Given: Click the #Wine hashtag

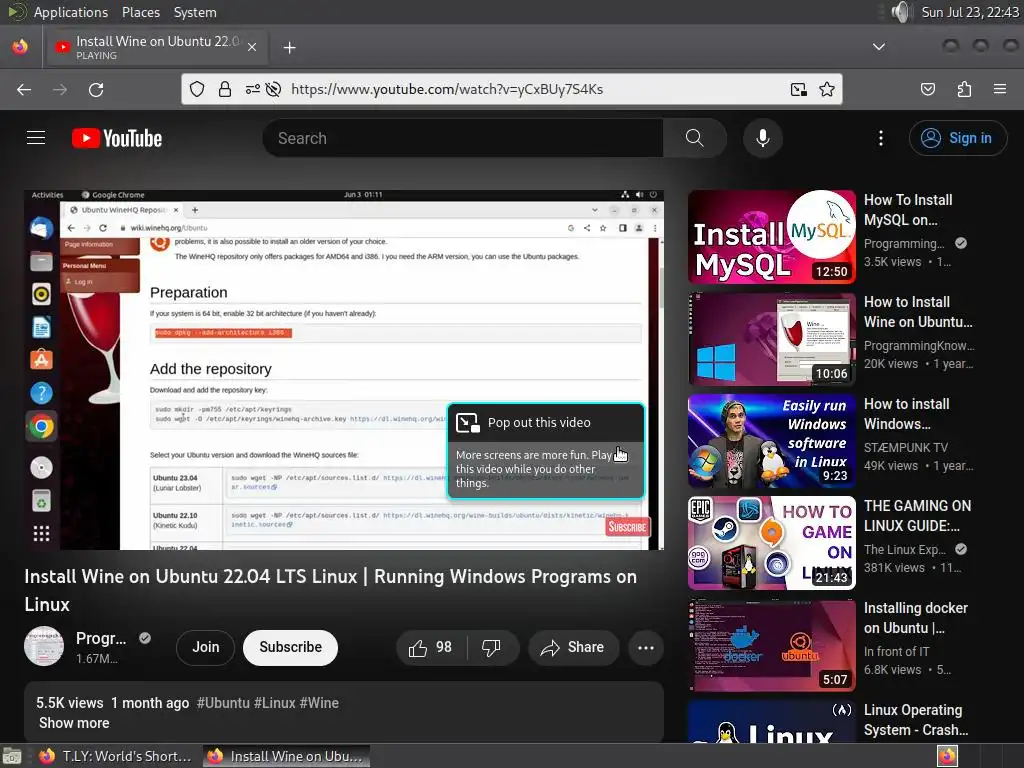Looking at the screenshot, I should point(319,703).
